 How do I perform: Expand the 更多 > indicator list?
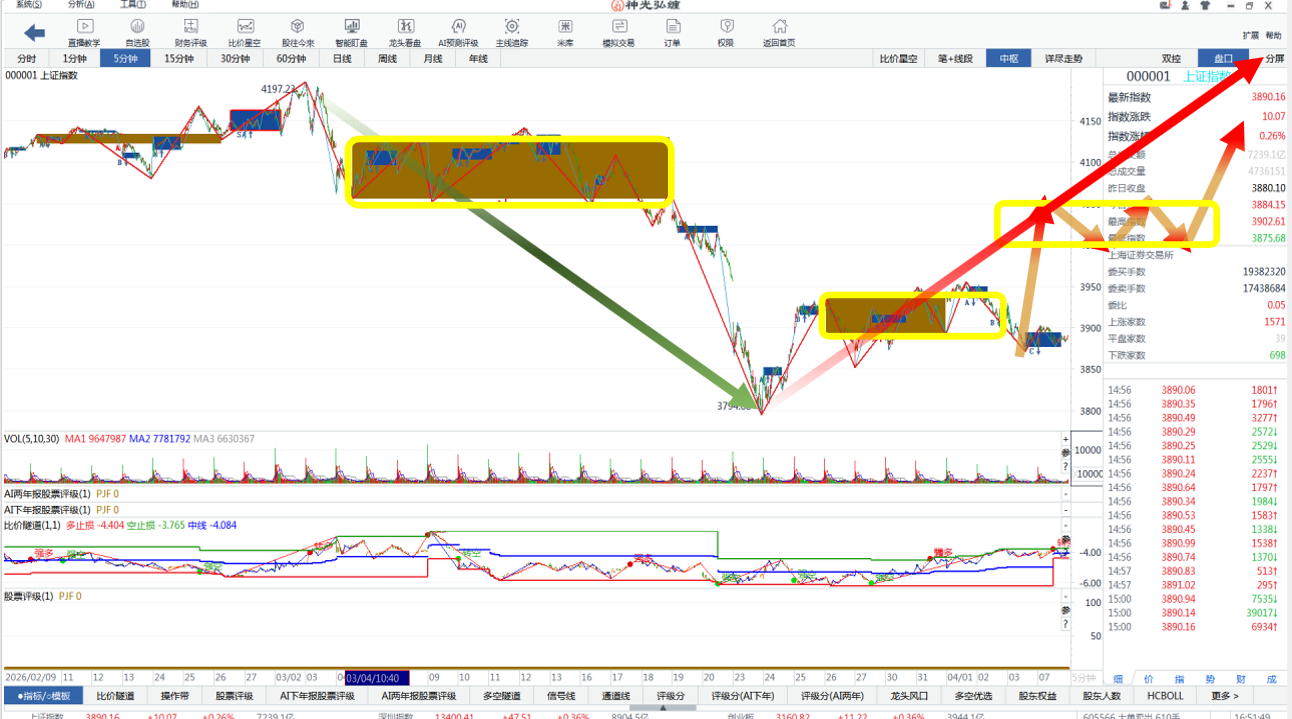[x=1224, y=696]
